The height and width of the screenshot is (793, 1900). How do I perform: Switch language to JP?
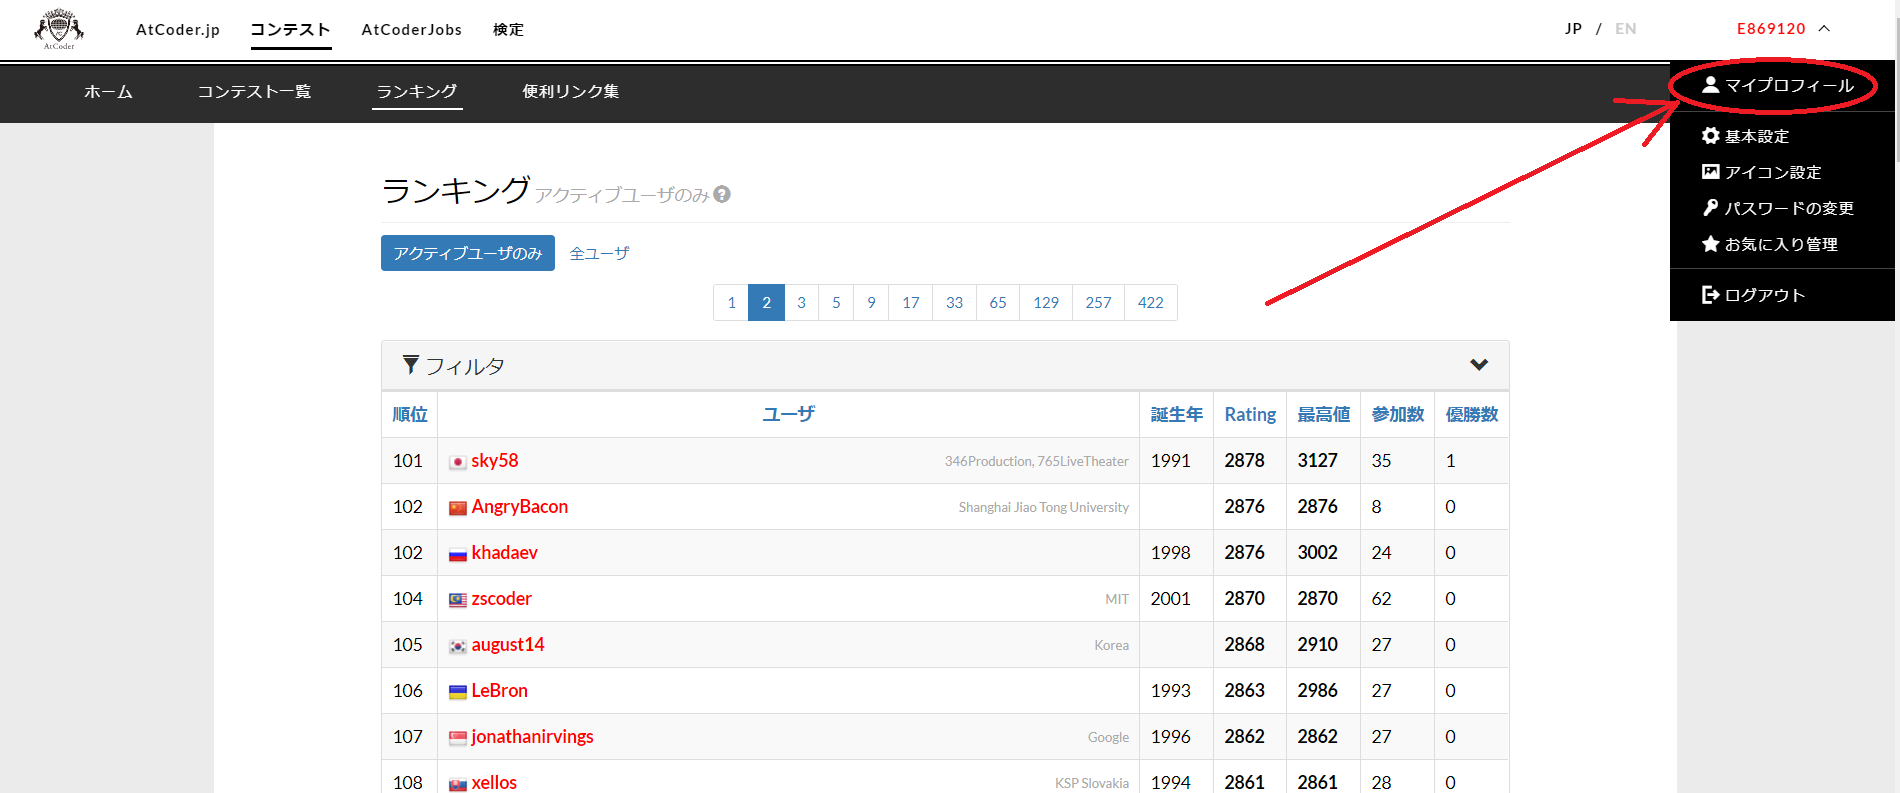click(x=1574, y=28)
